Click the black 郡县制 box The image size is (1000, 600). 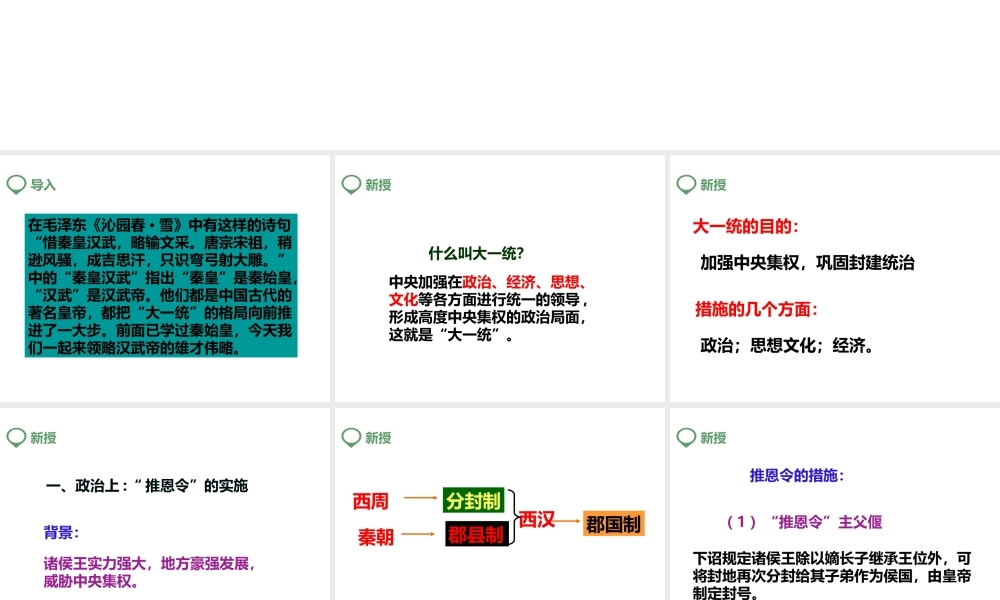click(x=476, y=534)
